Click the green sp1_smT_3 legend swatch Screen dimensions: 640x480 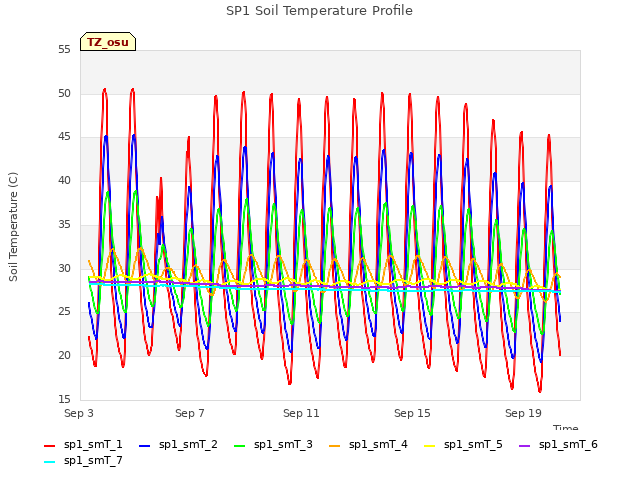[240, 446]
